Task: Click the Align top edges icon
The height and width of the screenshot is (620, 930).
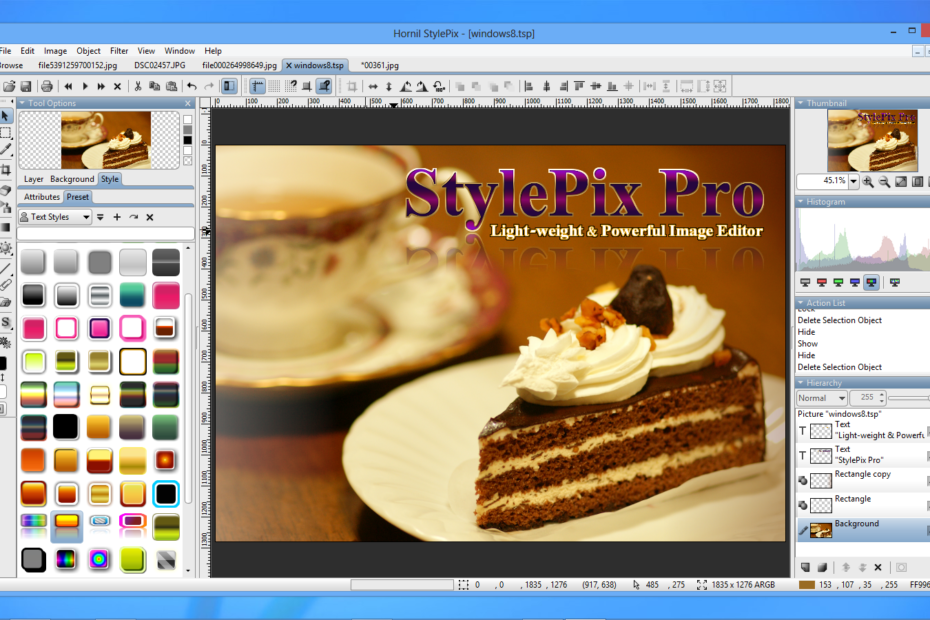Action: tap(579, 87)
